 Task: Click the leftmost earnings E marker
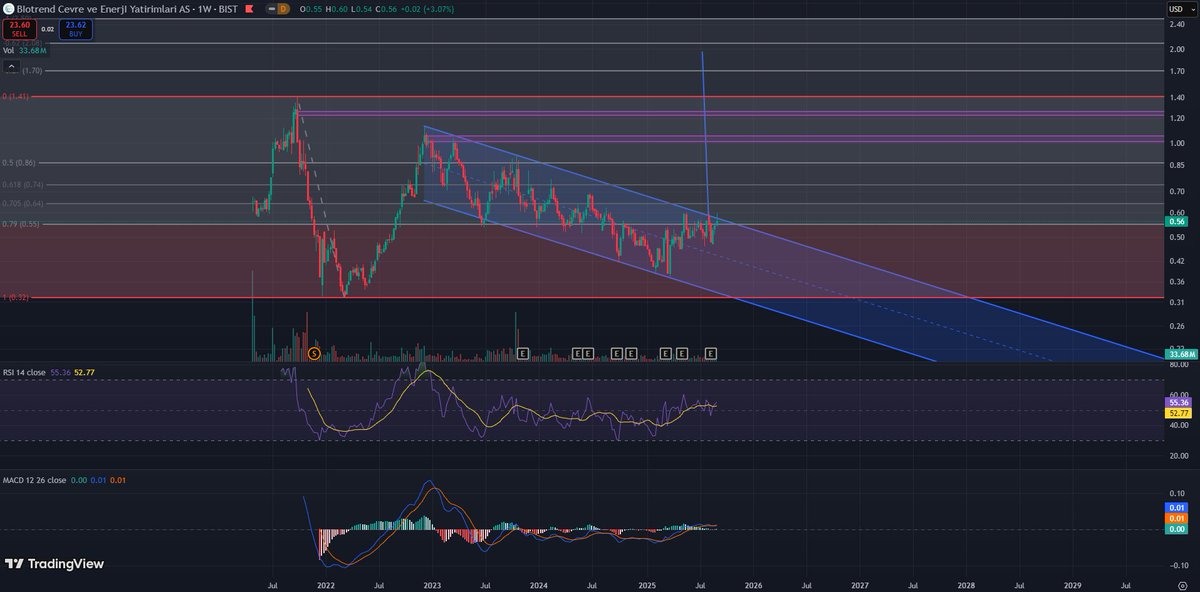(523, 354)
